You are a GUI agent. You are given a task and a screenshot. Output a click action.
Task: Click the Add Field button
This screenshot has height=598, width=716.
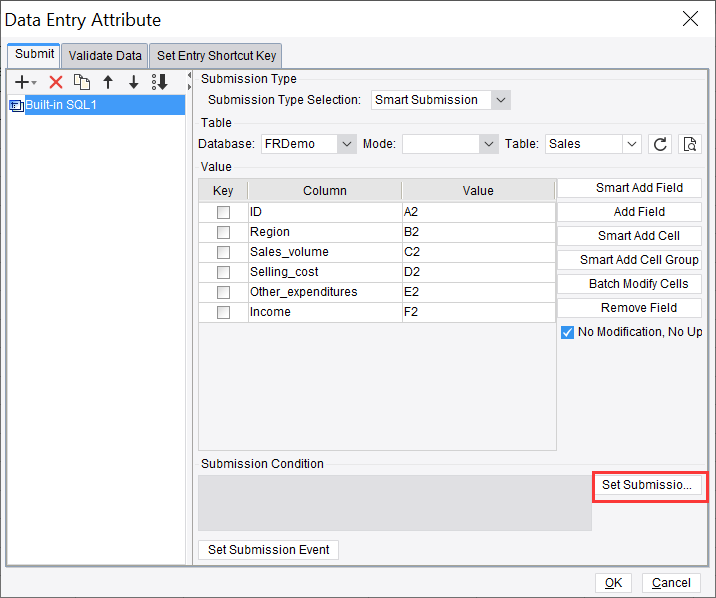pyautogui.click(x=629, y=212)
